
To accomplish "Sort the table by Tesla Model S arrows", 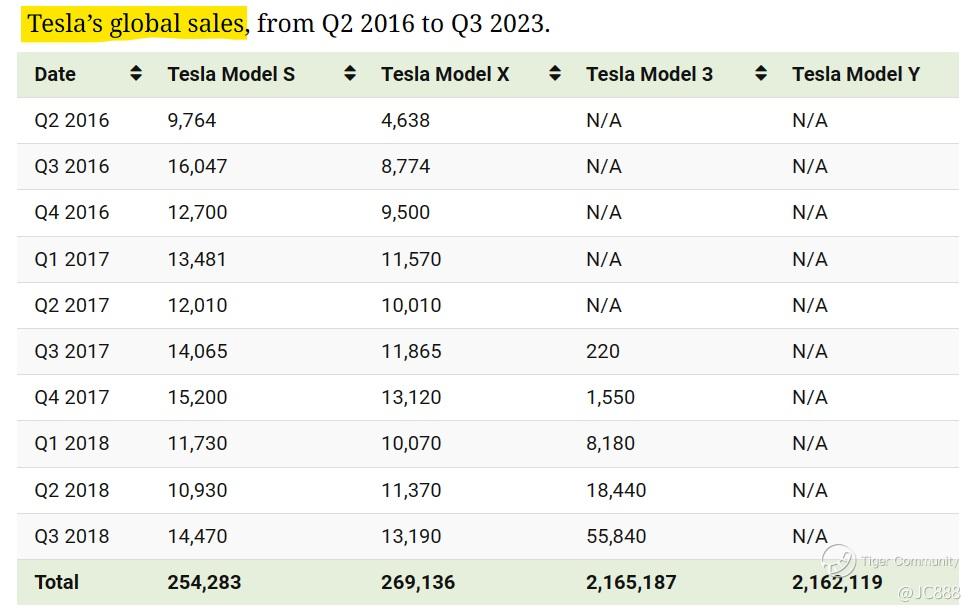I will [350, 74].
